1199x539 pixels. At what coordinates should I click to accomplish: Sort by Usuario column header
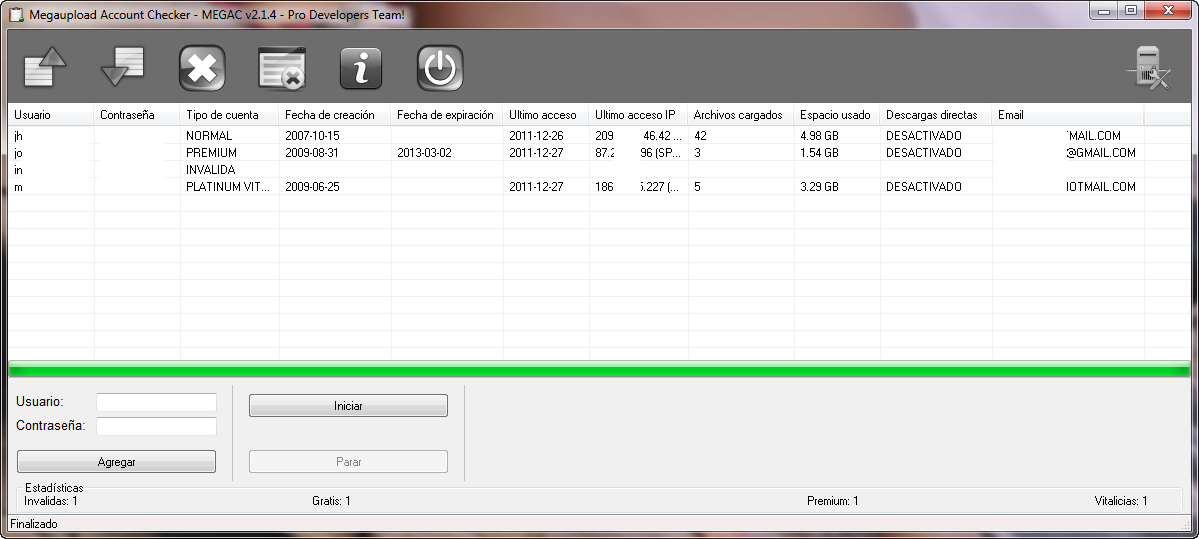point(50,115)
